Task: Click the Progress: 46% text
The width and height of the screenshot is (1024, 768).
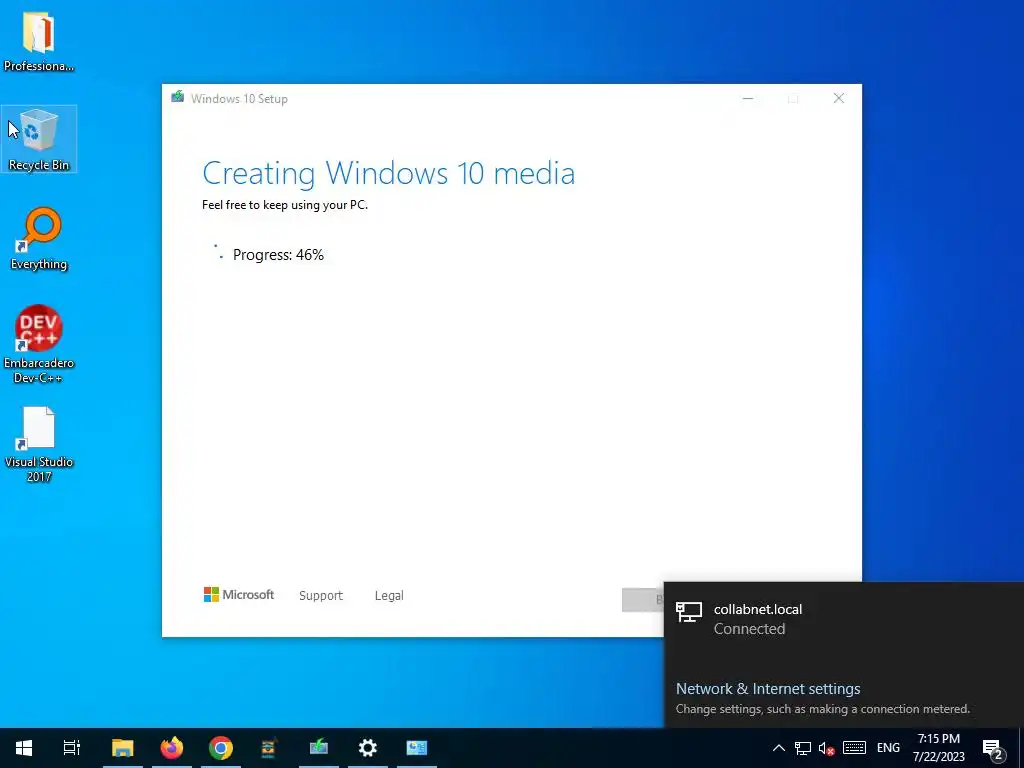Action: click(x=278, y=255)
